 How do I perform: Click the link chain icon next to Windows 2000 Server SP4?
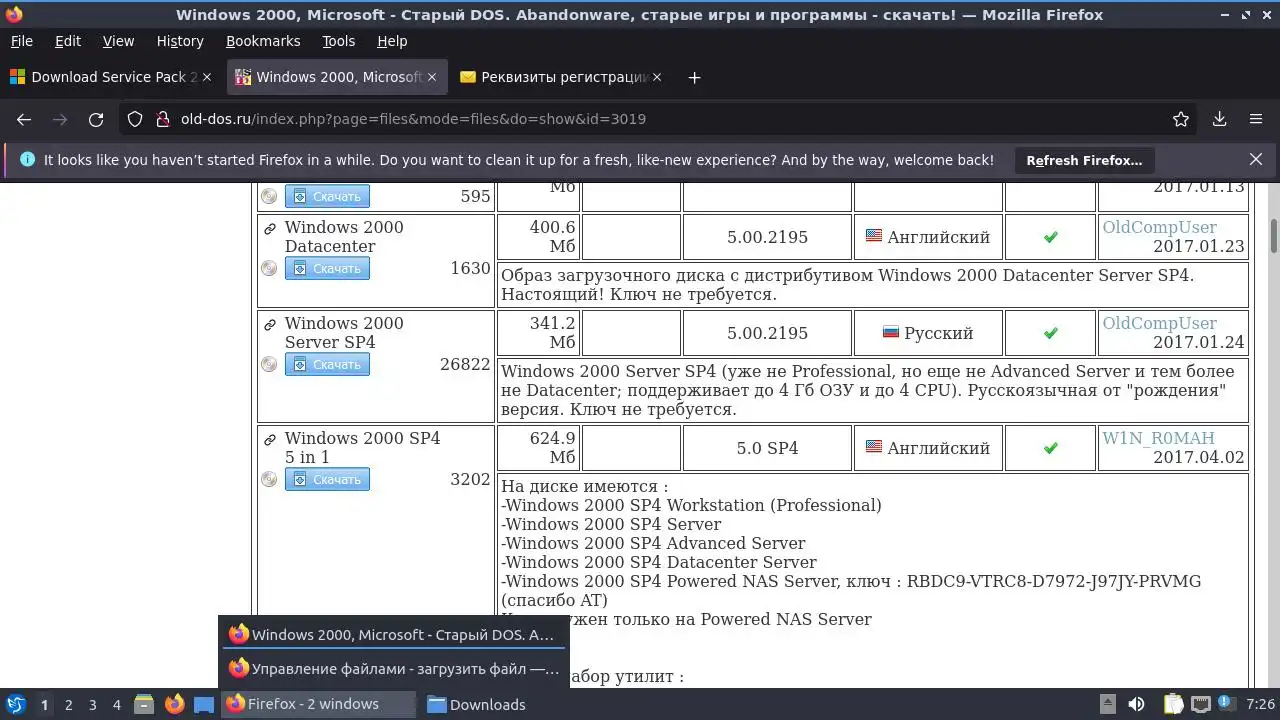(x=269, y=324)
